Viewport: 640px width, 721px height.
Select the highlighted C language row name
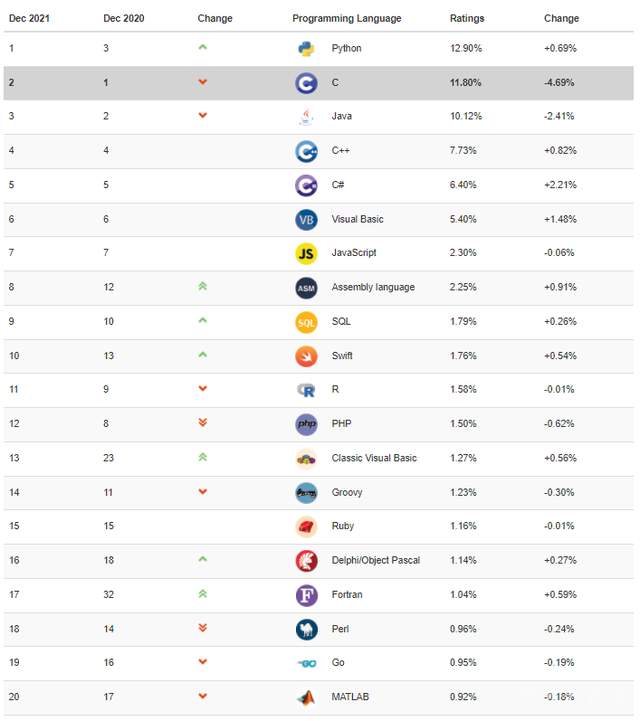tap(335, 82)
